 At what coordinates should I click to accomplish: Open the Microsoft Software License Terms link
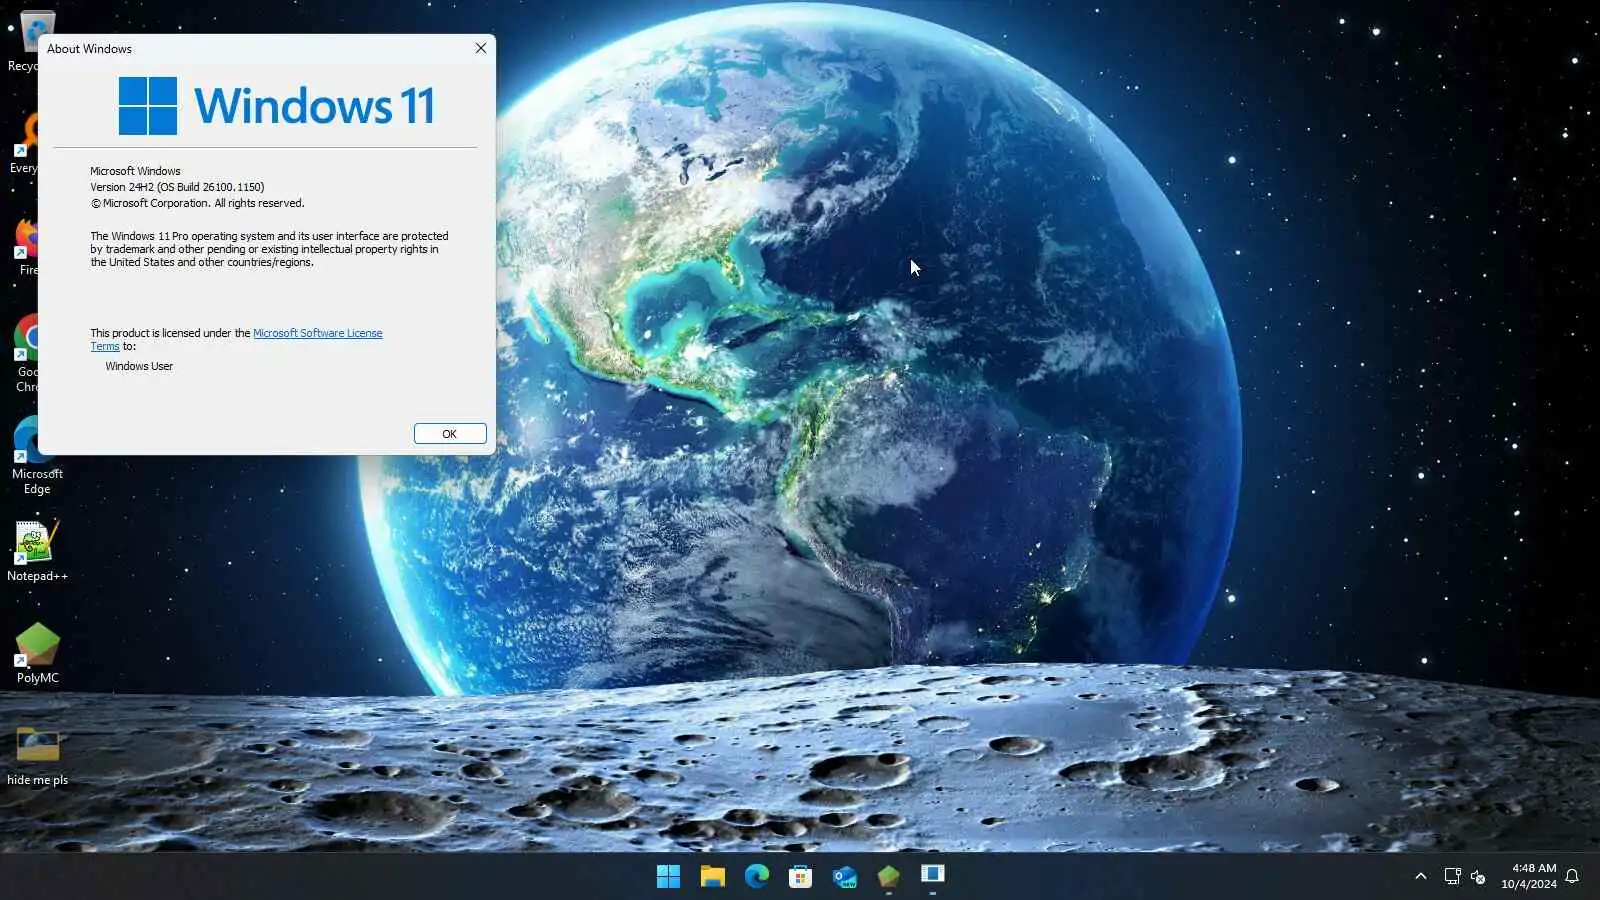pos(317,333)
